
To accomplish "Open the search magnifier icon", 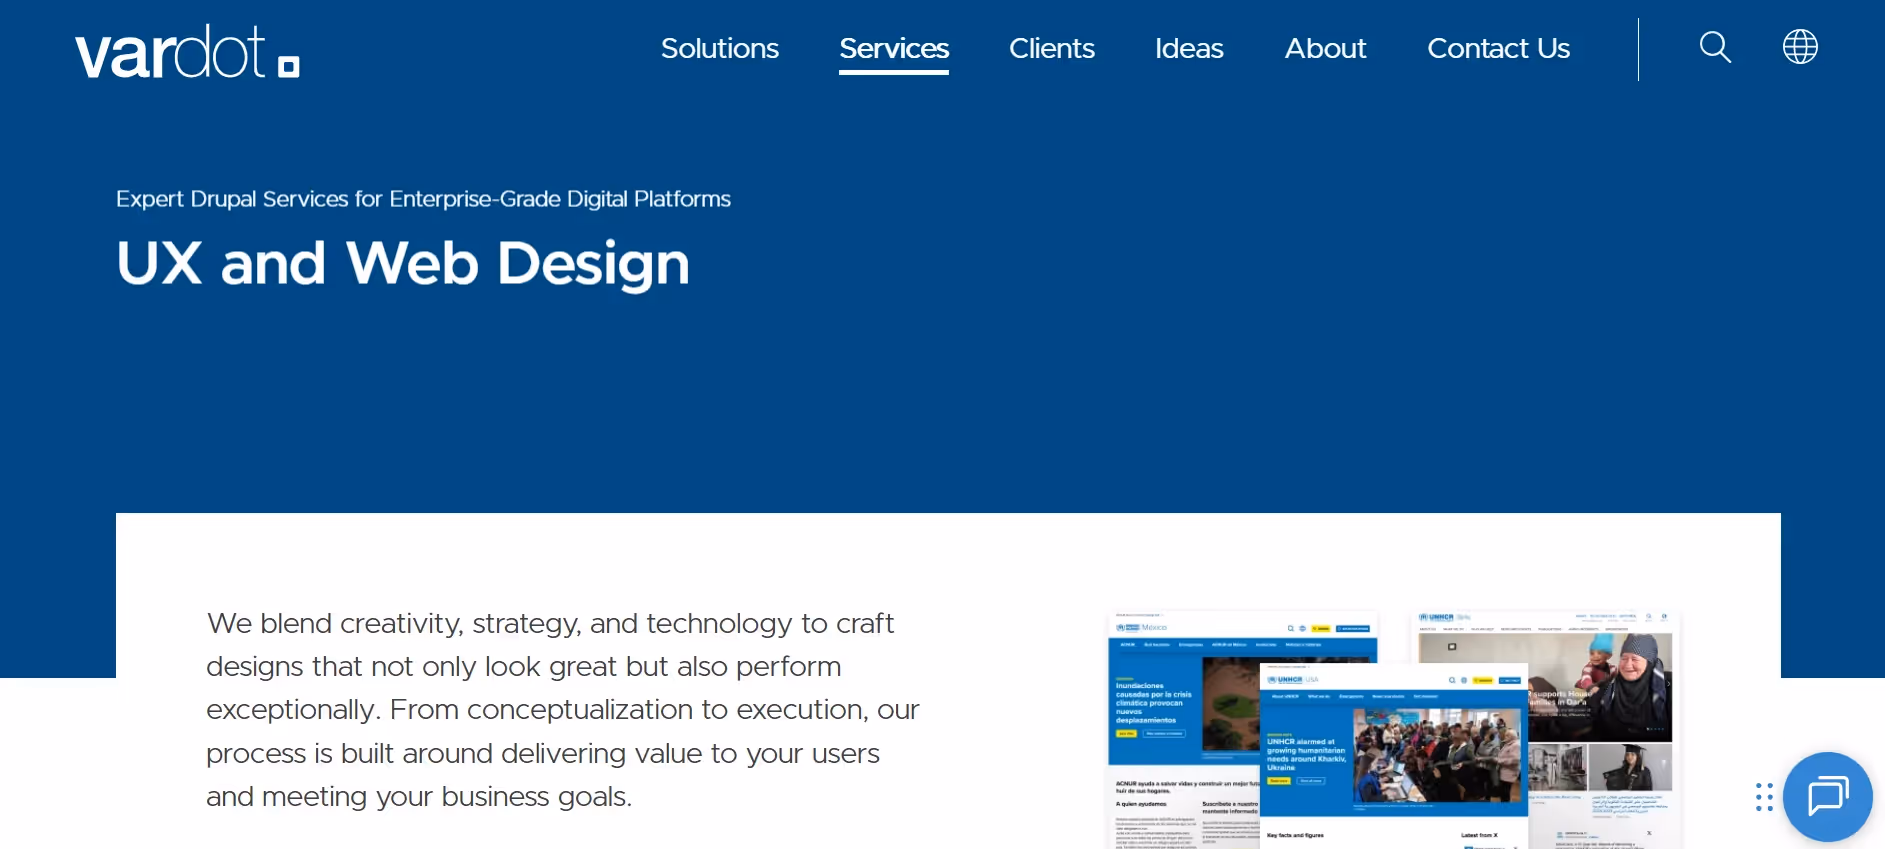I will [1715, 47].
